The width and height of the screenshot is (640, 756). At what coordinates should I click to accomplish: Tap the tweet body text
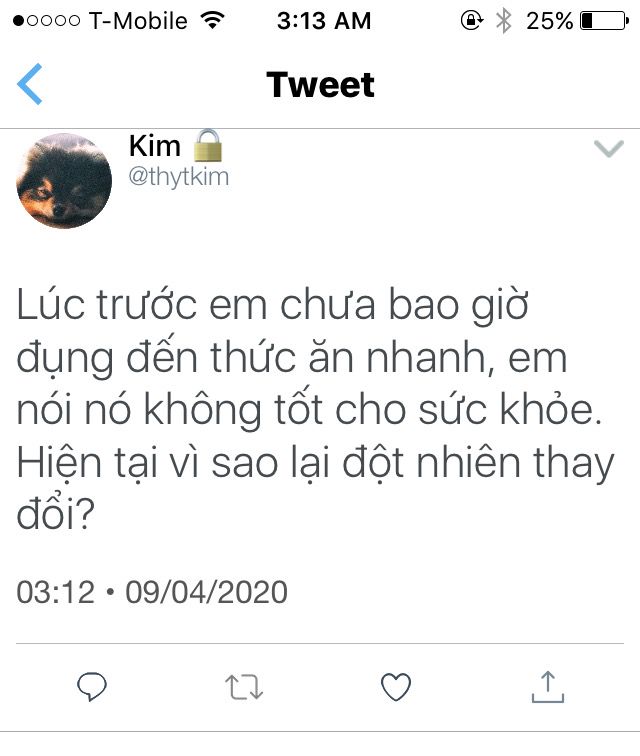click(x=316, y=409)
